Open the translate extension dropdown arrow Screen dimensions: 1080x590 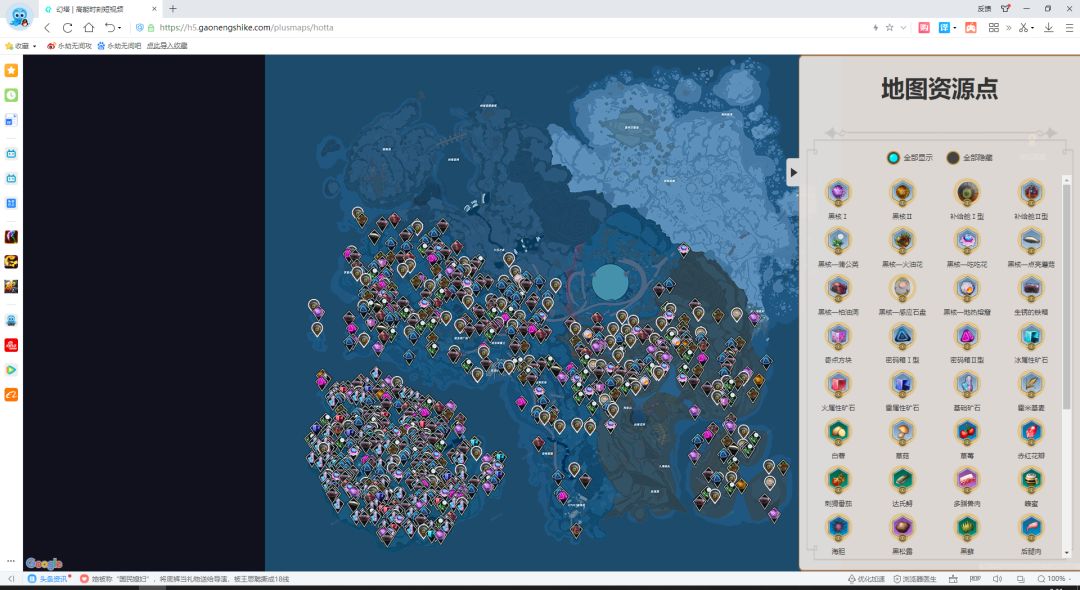pyautogui.click(x=955, y=28)
